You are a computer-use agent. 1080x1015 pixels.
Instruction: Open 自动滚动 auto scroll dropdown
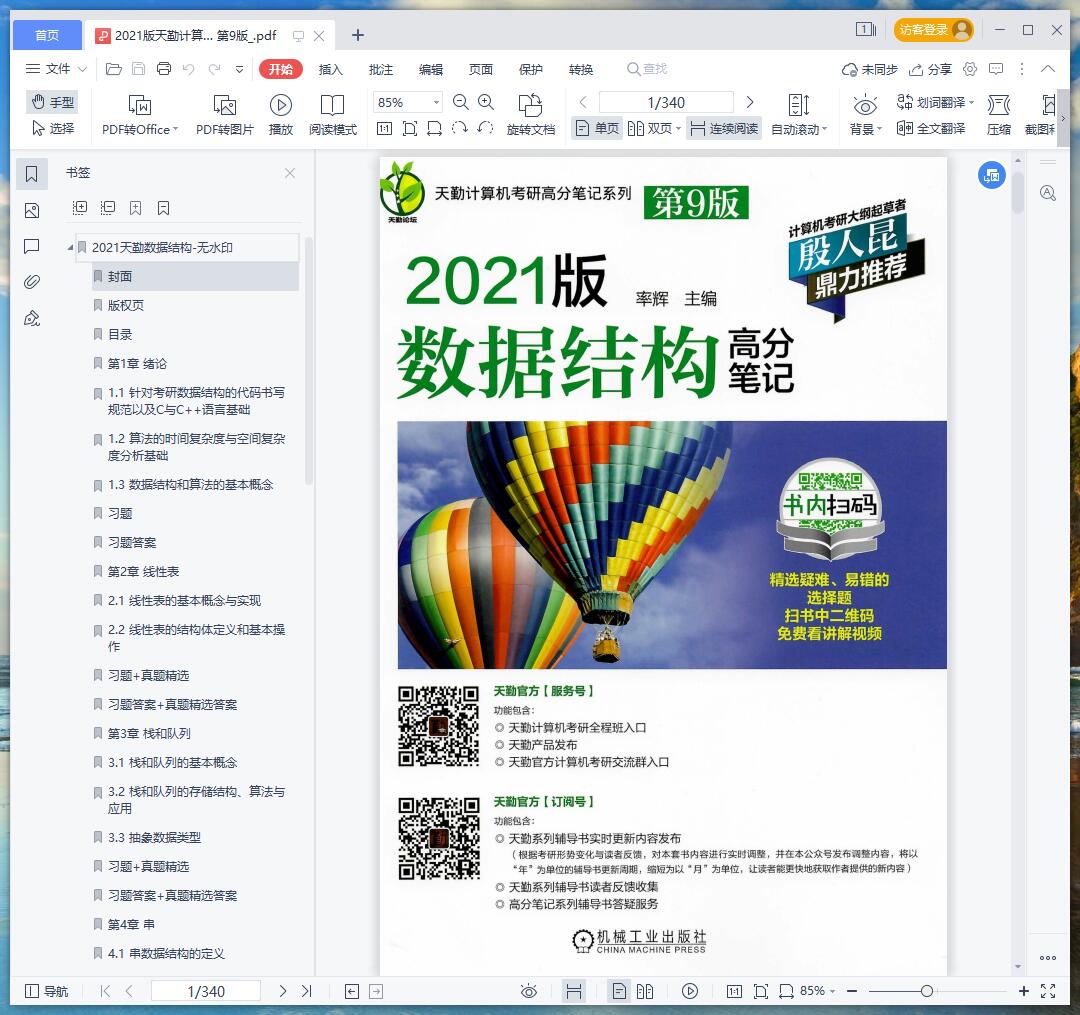[799, 114]
